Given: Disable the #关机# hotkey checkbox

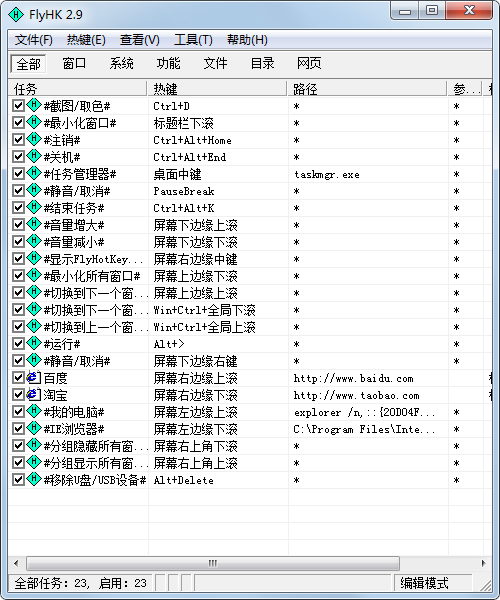Looking at the screenshot, I should point(18,157).
